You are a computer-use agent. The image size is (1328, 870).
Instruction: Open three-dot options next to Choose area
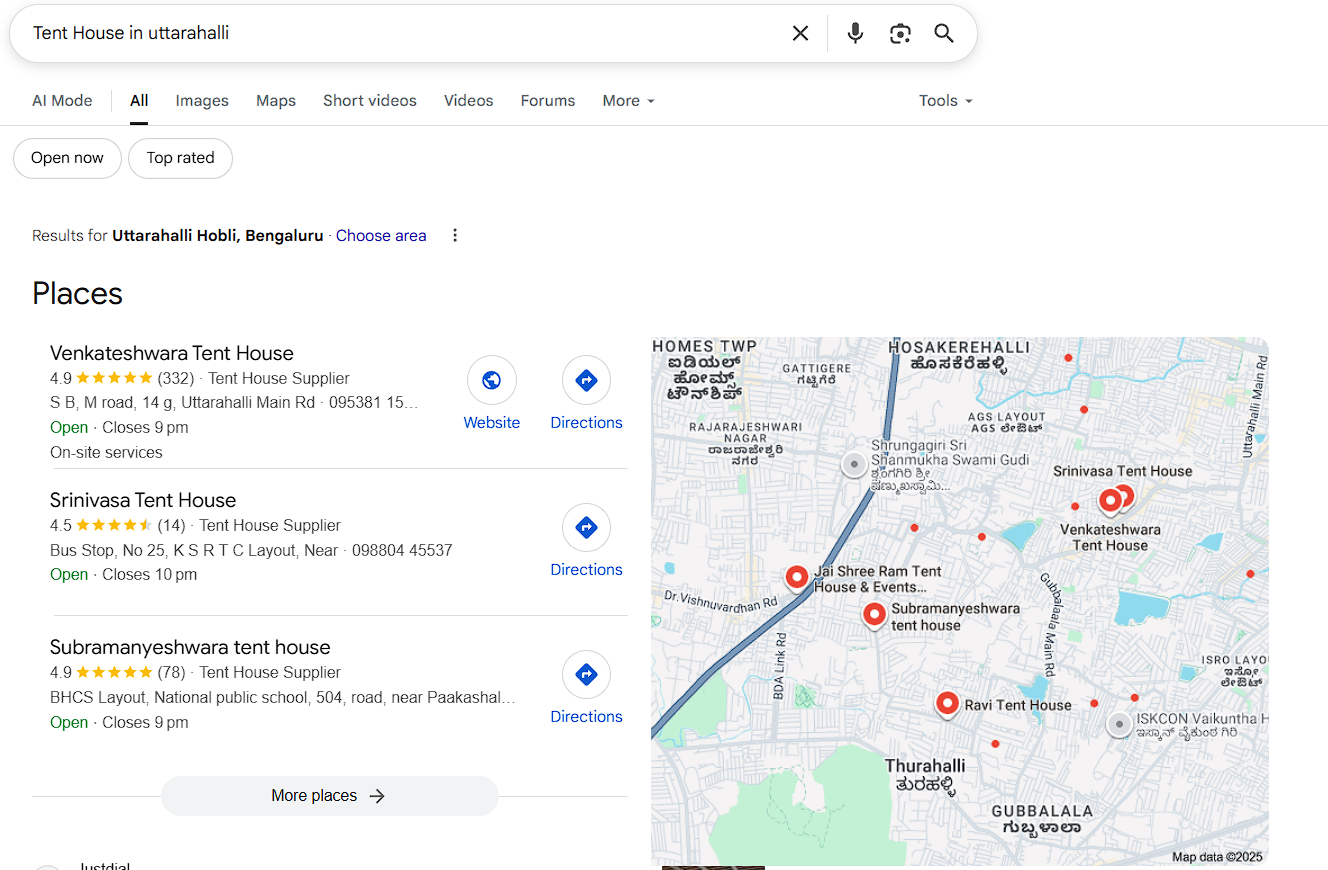pos(455,236)
